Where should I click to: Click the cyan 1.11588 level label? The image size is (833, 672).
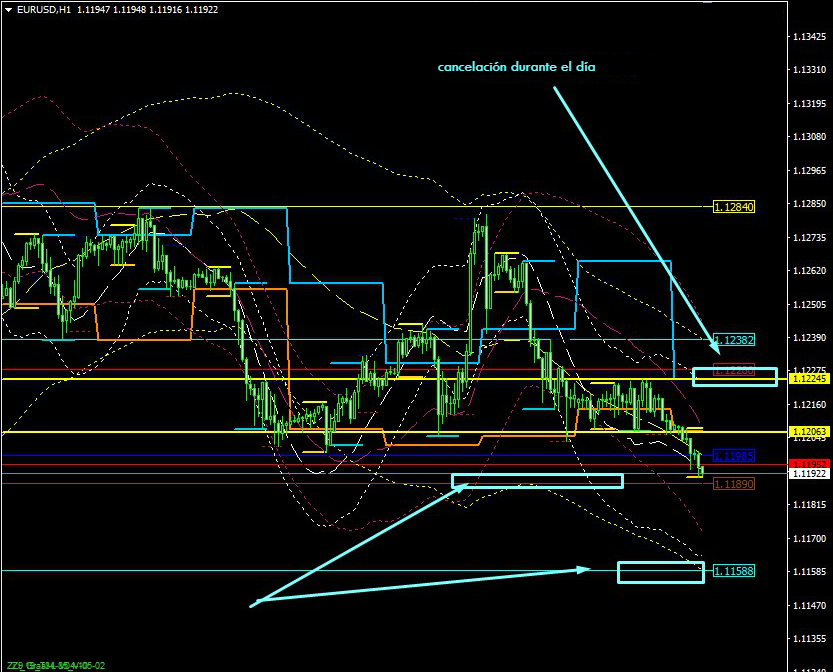click(x=733, y=571)
